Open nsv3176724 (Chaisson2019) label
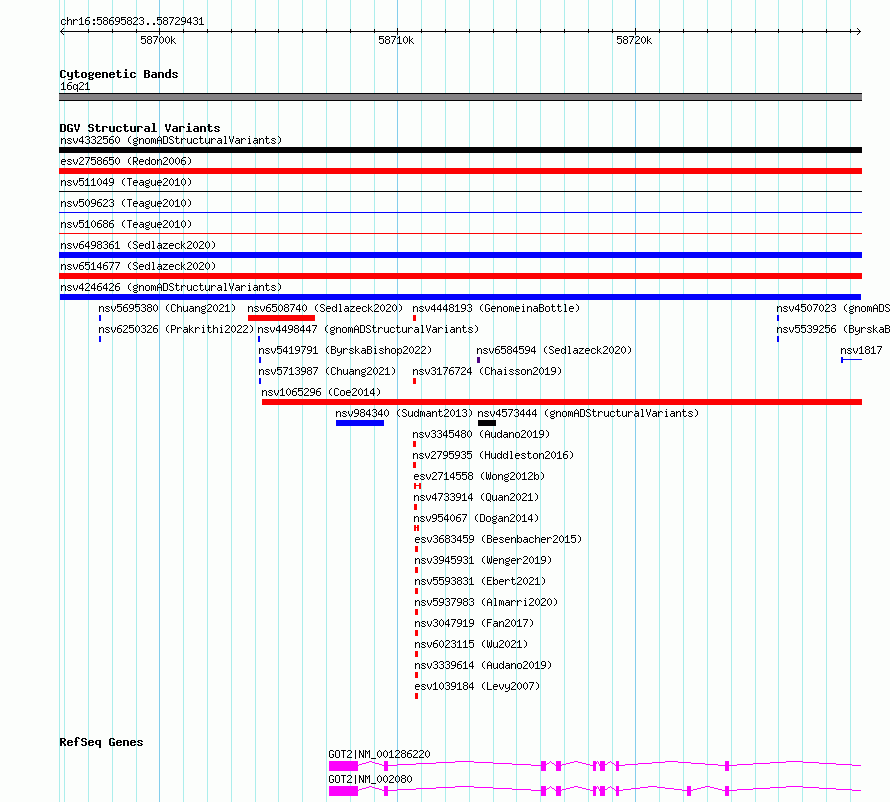 487,371
